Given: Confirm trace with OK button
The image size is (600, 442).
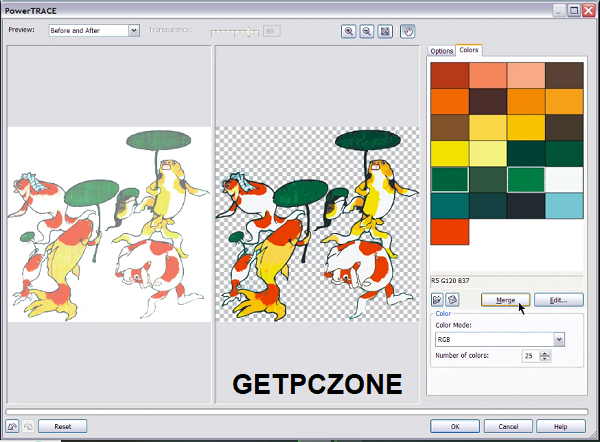Looking at the screenshot, I should 455,426.
